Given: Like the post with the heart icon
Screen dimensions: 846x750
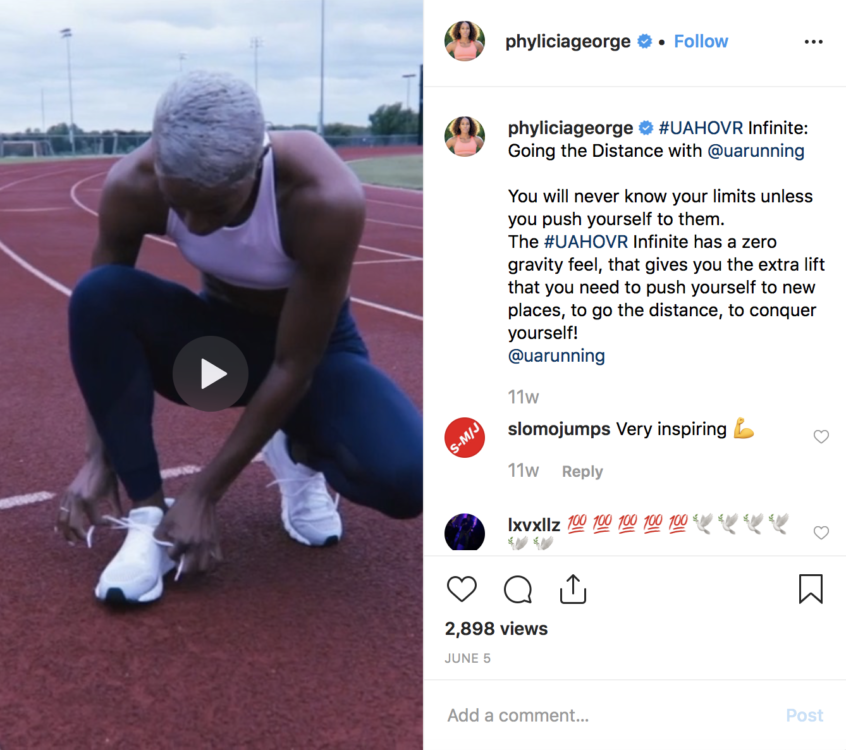Looking at the screenshot, I should (x=462, y=589).
